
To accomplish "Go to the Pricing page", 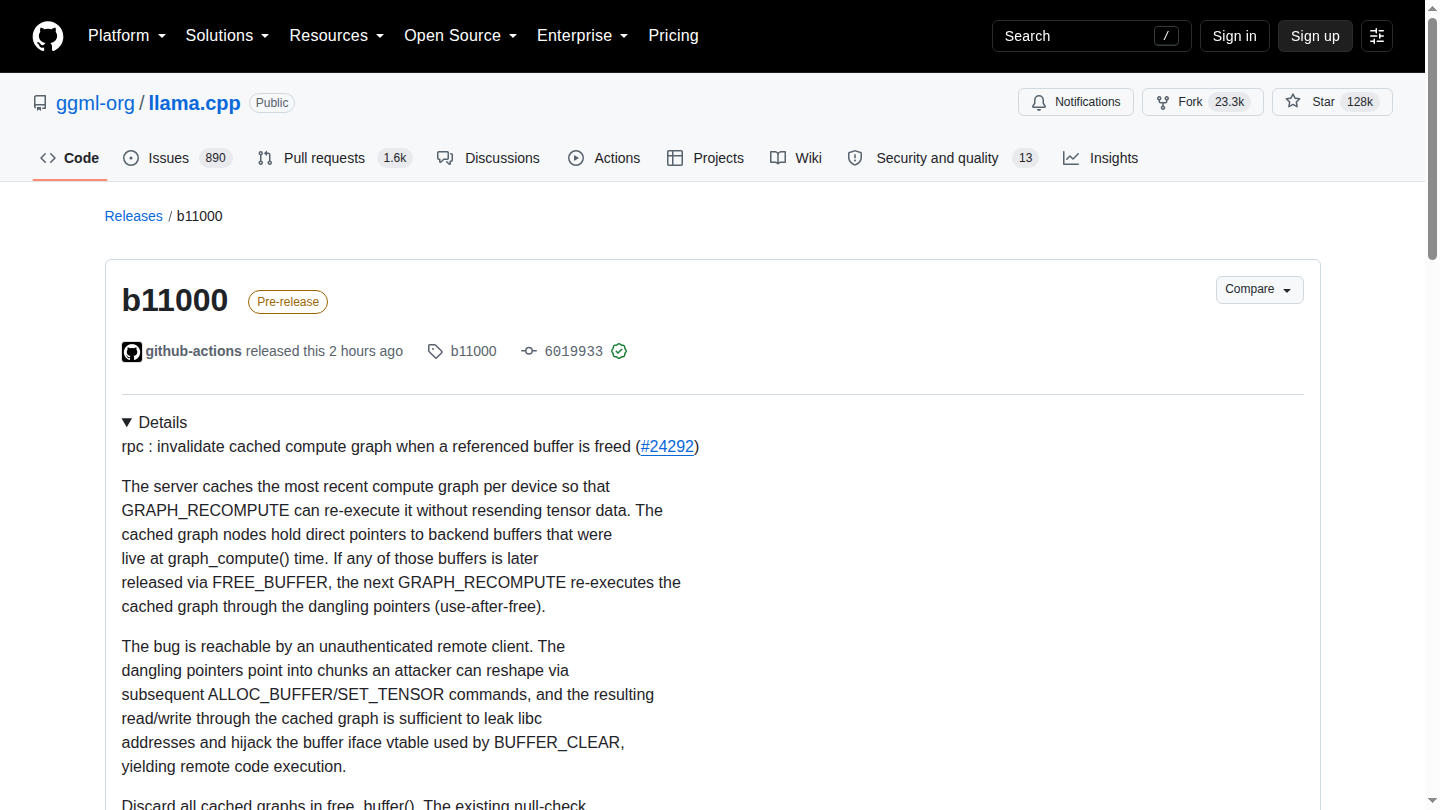I will (673, 36).
